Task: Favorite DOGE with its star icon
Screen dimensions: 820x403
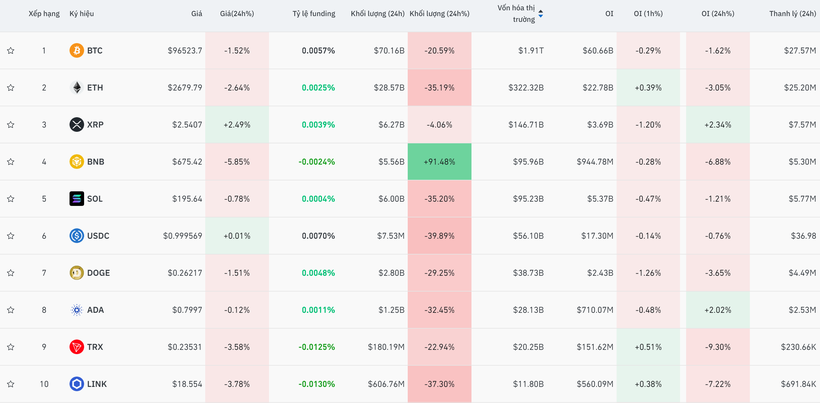Action: coord(10,273)
